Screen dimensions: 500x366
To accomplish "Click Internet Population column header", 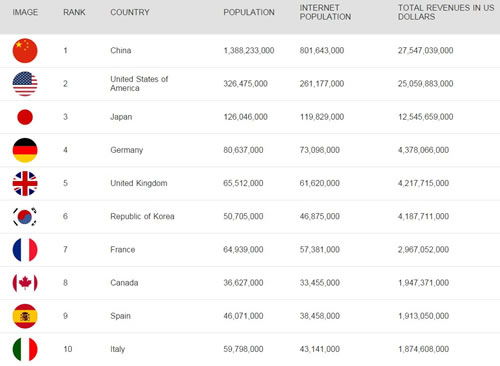I will tap(325, 12).
